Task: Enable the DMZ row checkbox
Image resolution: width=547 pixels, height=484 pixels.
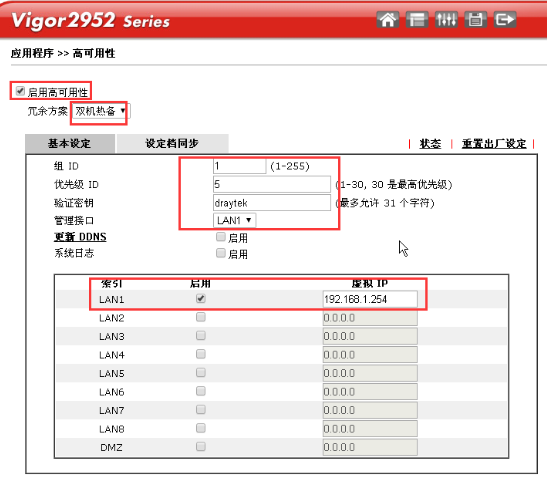Action: (x=201, y=446)
